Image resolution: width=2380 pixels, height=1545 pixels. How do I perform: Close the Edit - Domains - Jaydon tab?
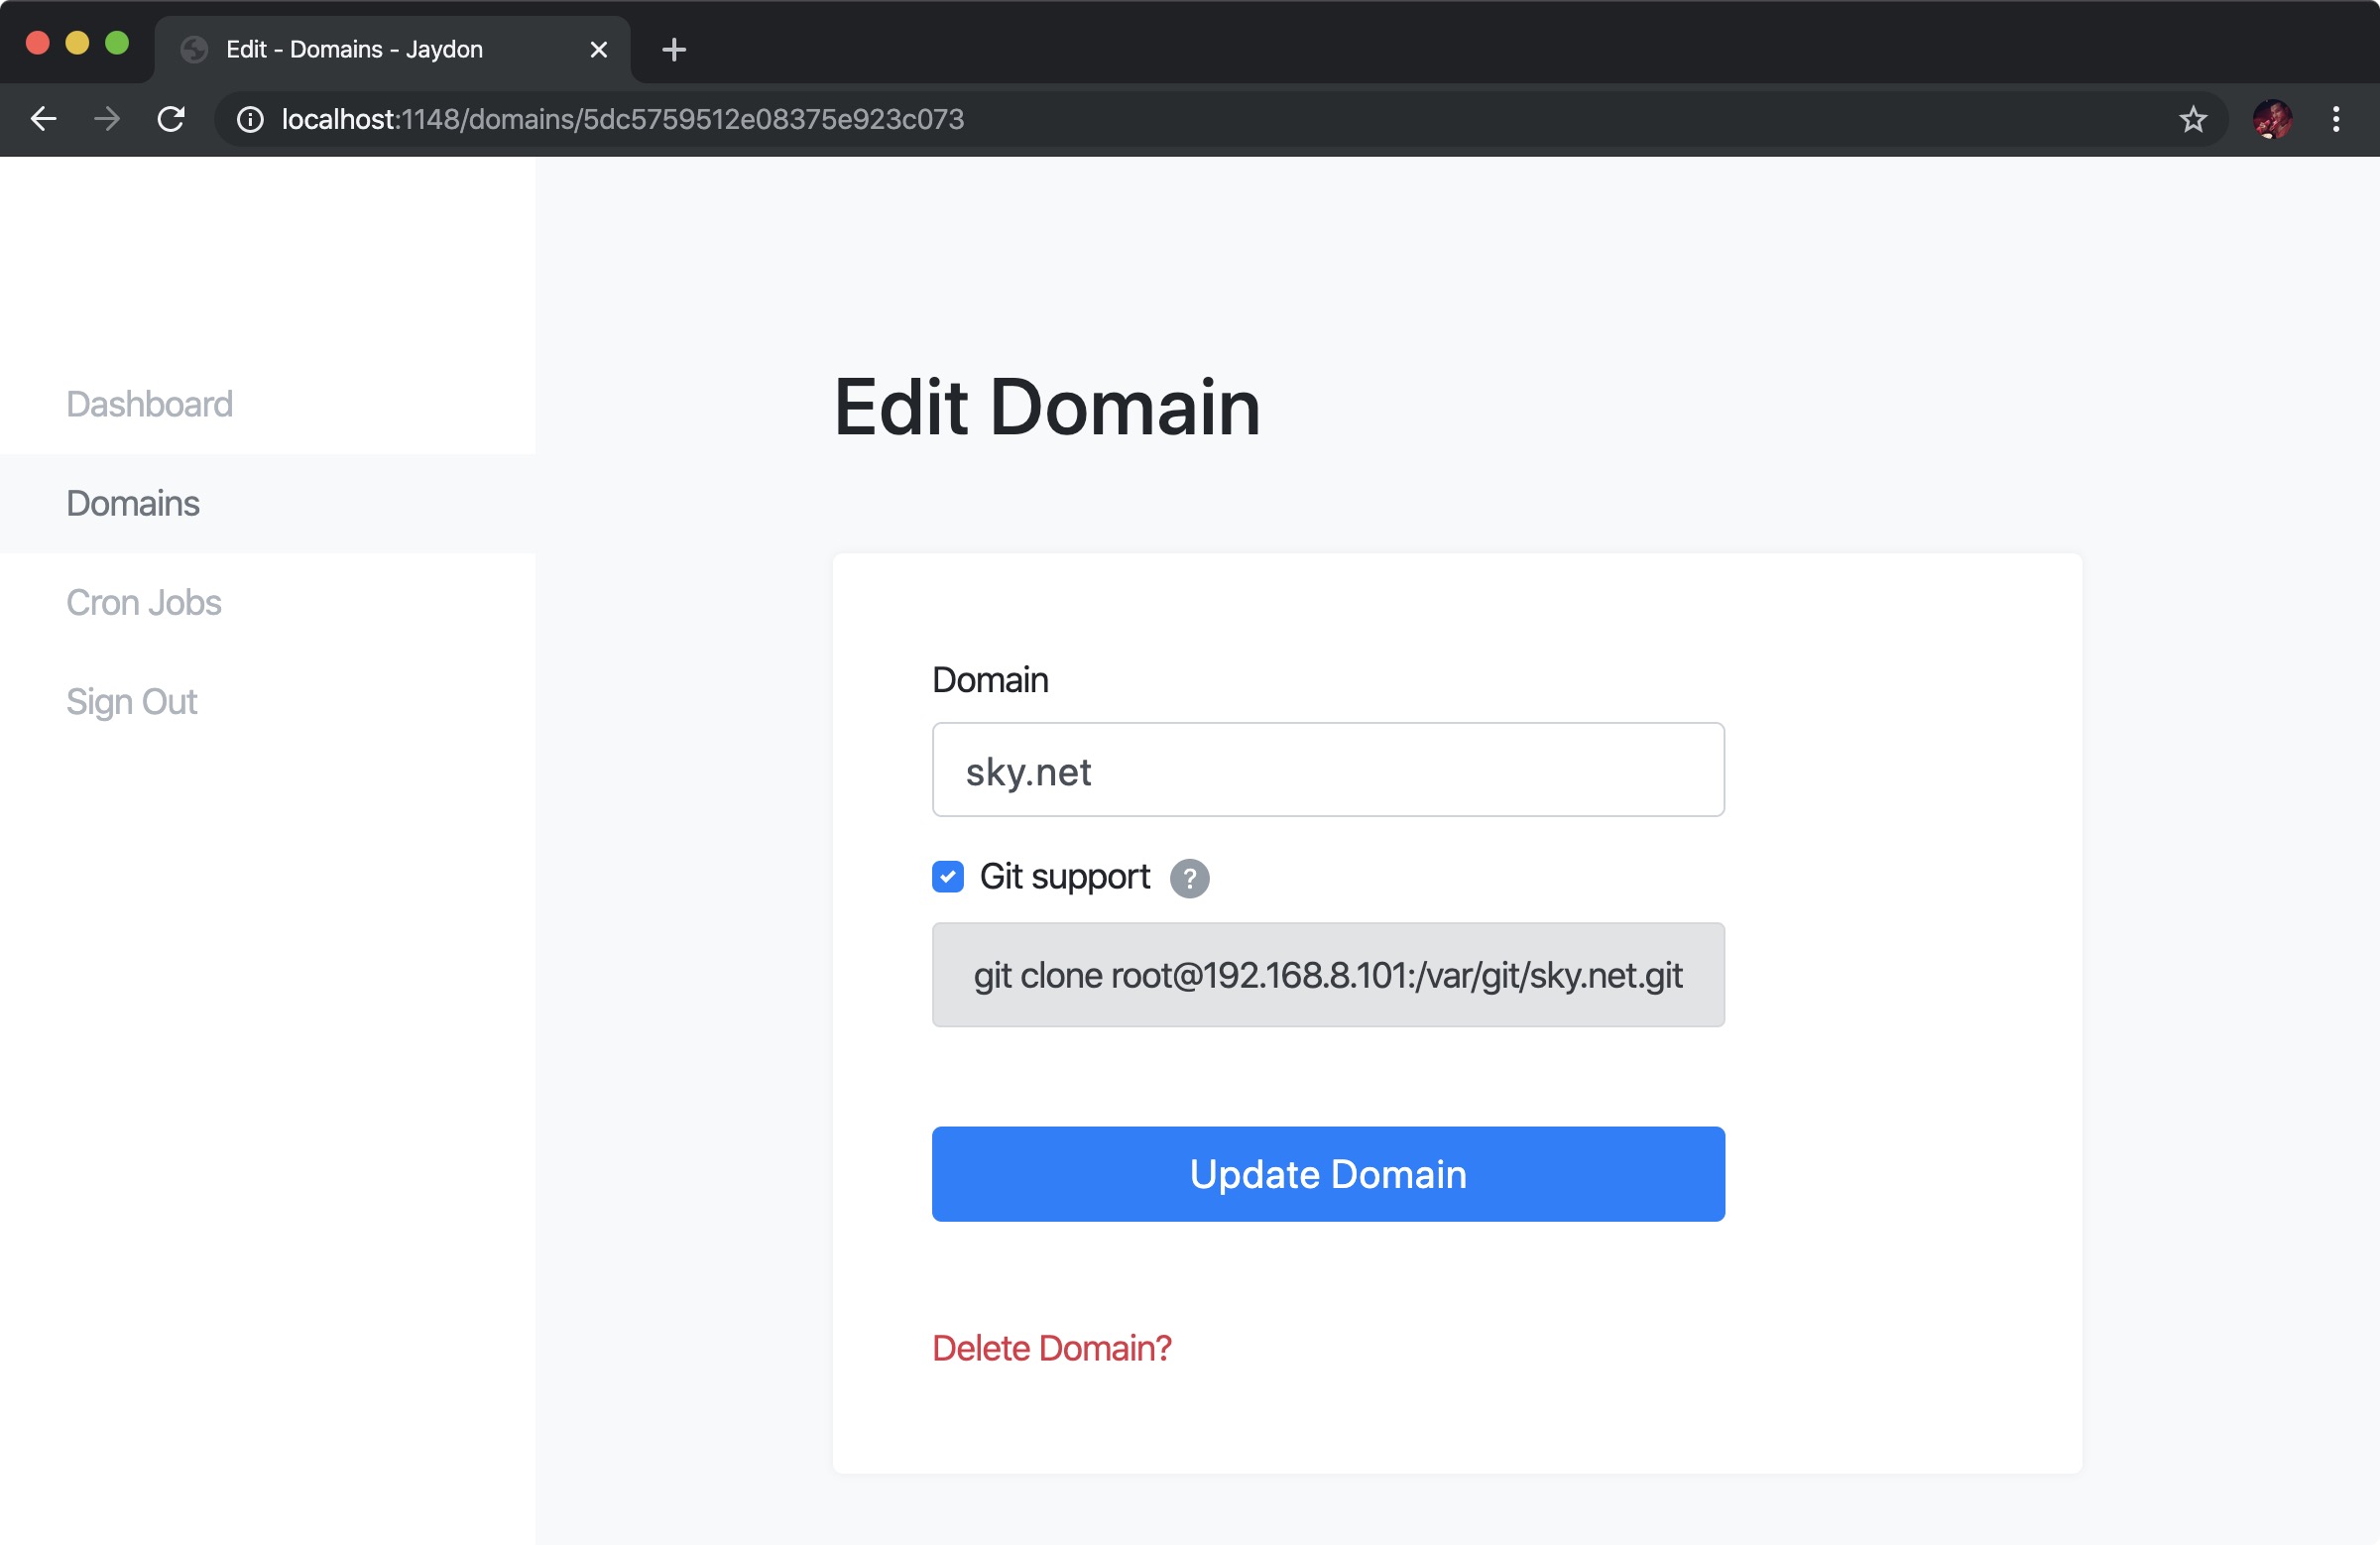(598, 49)
